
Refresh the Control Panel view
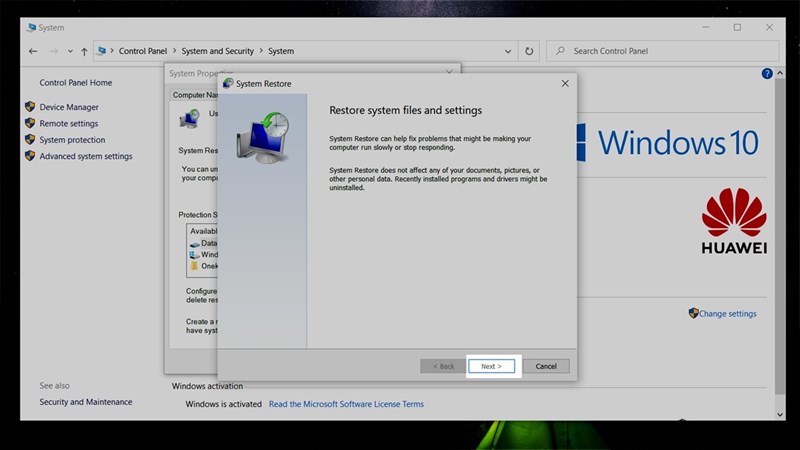pyautogui.click(x=529, y=51)
